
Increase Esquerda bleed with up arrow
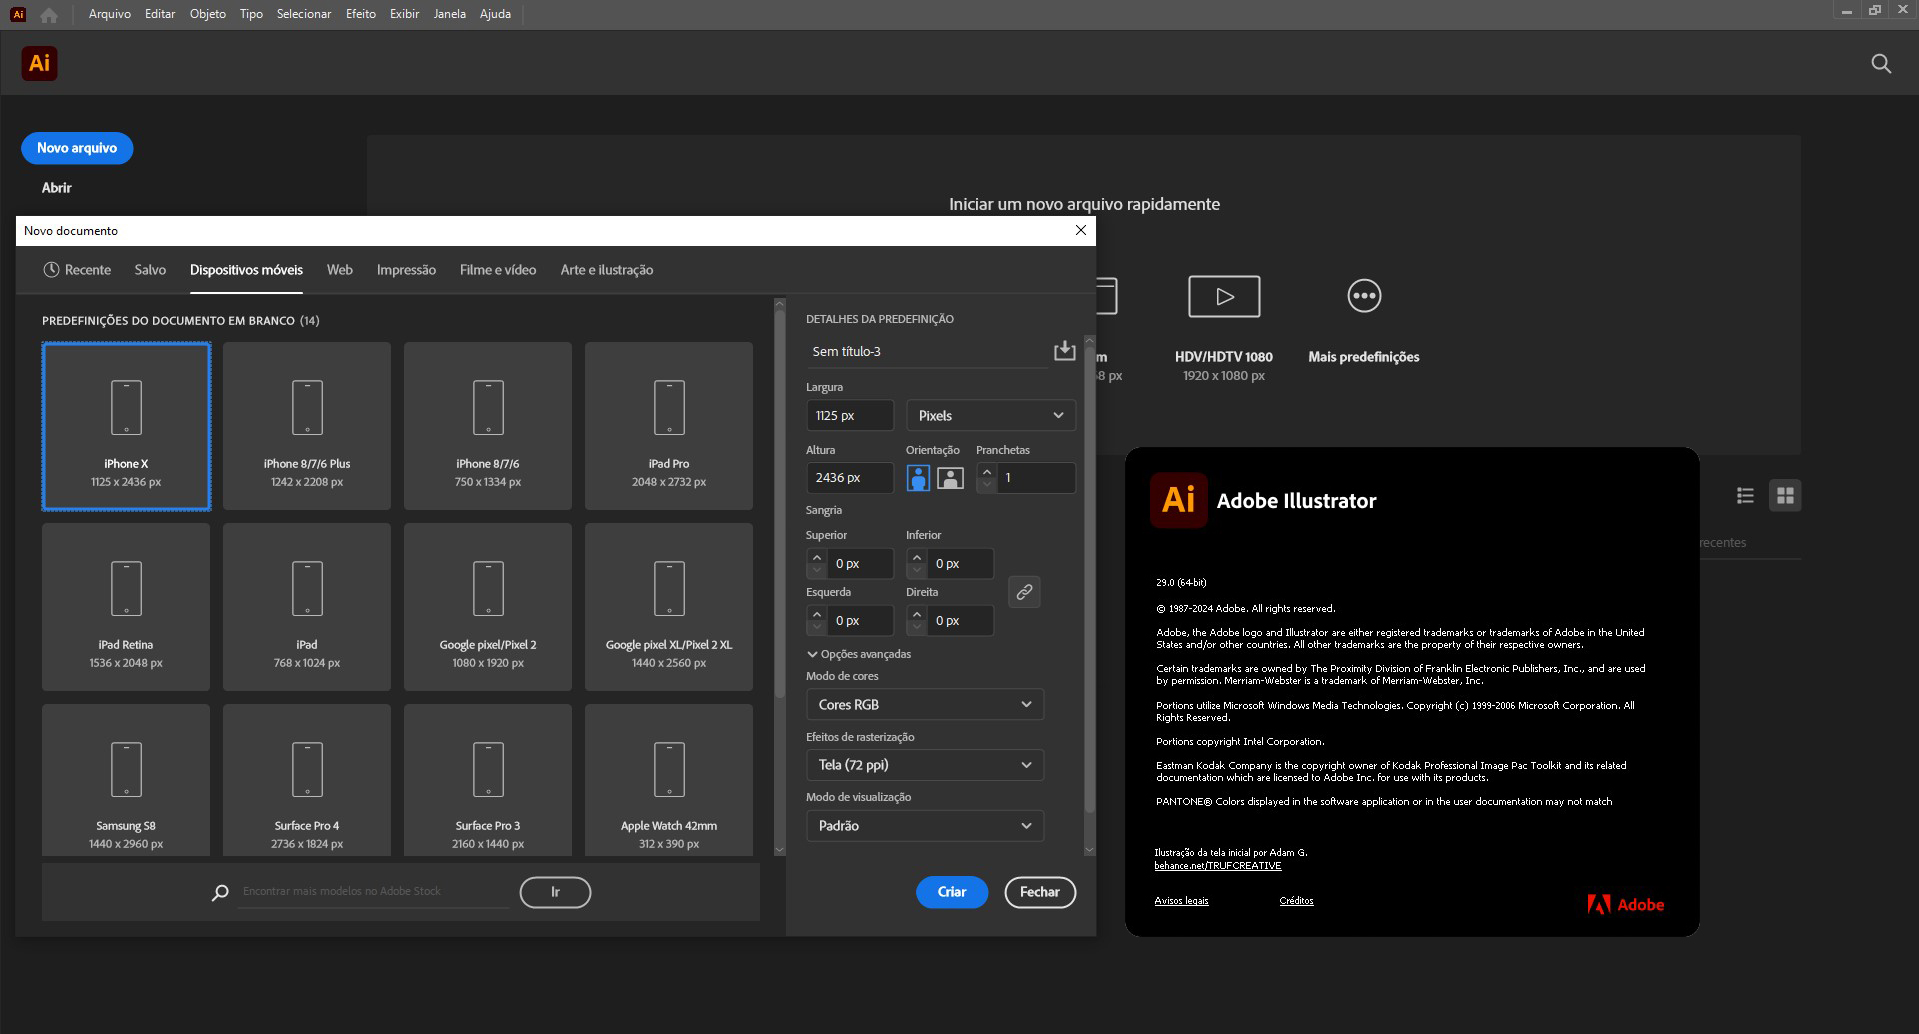tap(817, 614)
